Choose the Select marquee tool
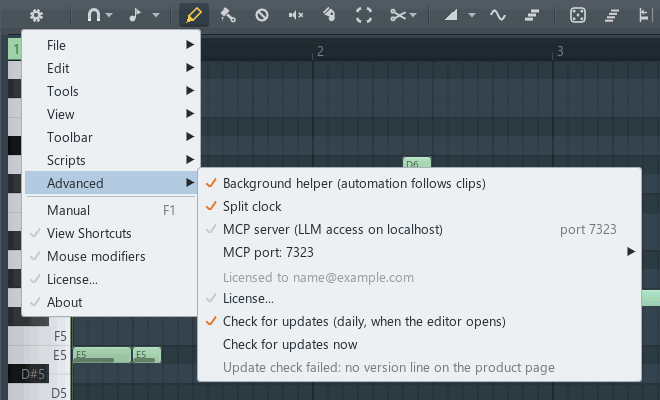Image resolution: width=660 pixels, height=400 pixels. click(364, 15)
